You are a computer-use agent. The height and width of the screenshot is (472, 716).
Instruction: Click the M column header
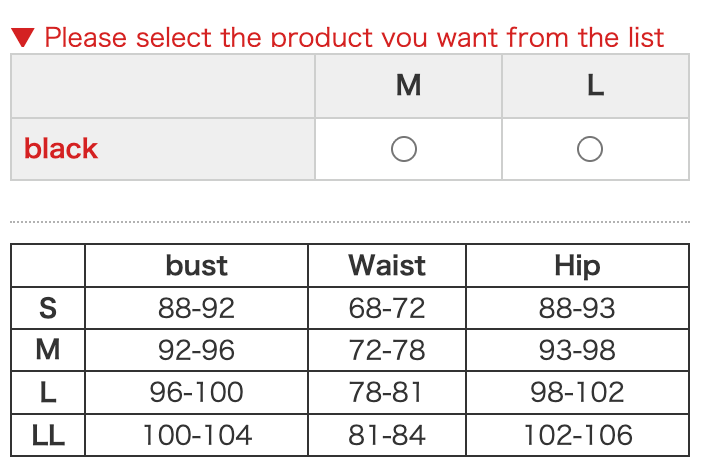[408, 86]
